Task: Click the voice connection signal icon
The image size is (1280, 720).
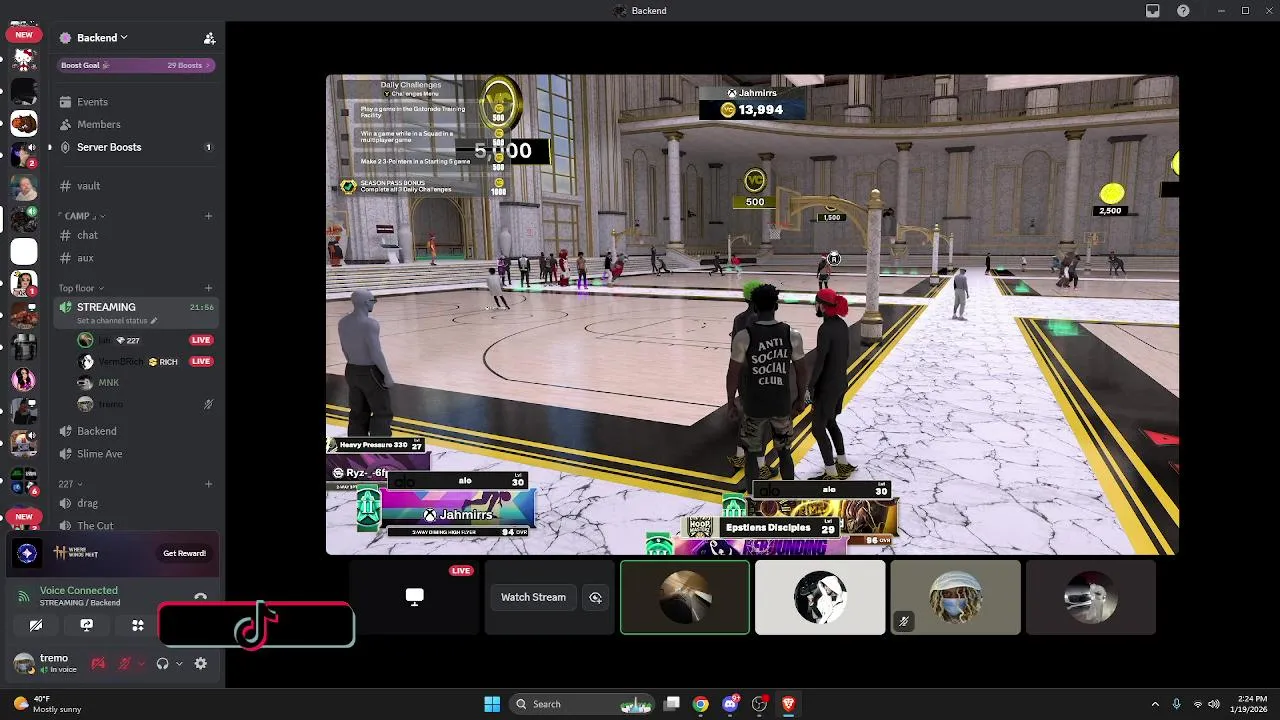Action: tap(24, 596)
